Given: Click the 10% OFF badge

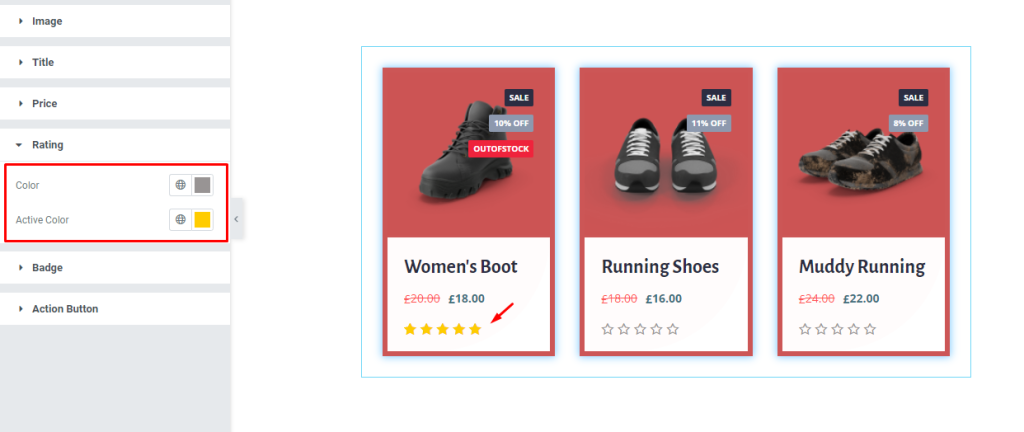Looking at the screenshot, I should [x=511, y=123].
